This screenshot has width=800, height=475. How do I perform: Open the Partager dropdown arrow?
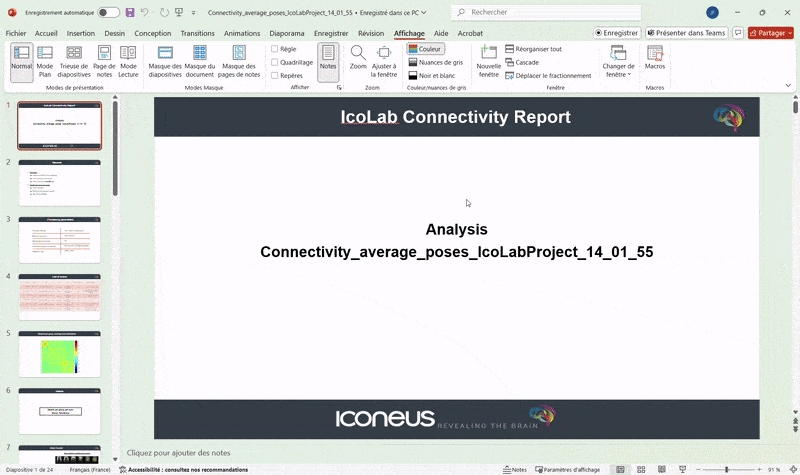pyautogui.click(x=790, y=33)
